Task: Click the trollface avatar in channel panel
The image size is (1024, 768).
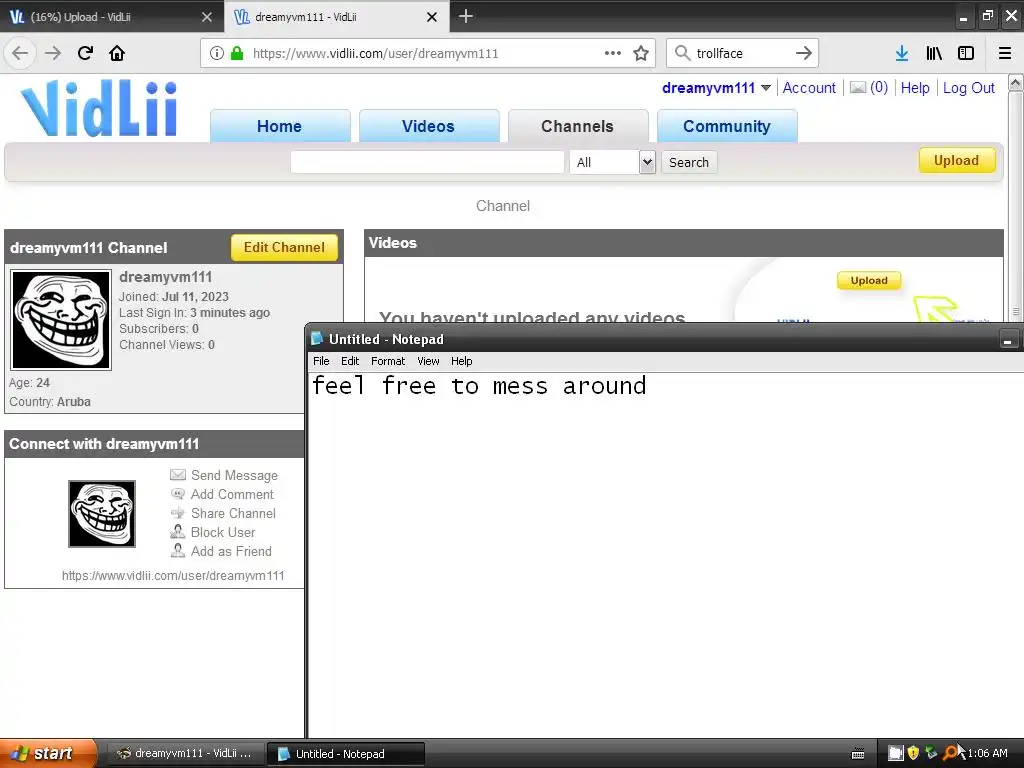Action: pos(61,320)
